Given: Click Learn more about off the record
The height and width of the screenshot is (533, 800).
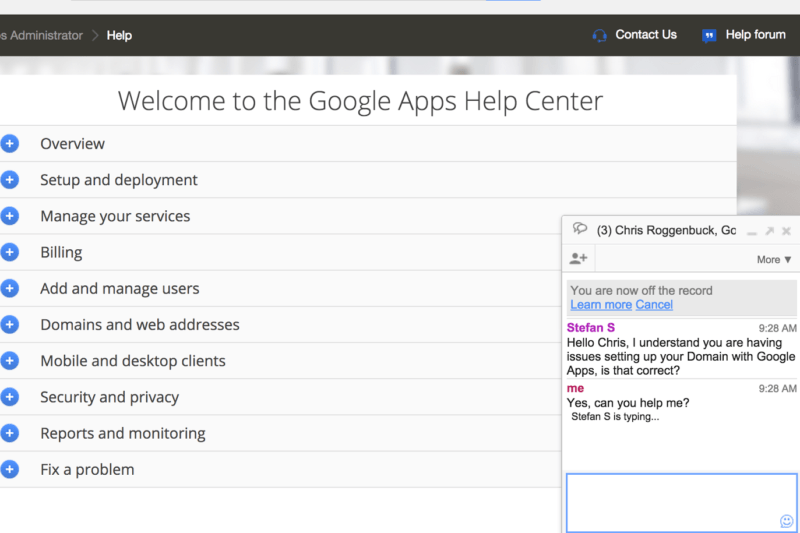Looking at the screenshot, I should 601,304.
